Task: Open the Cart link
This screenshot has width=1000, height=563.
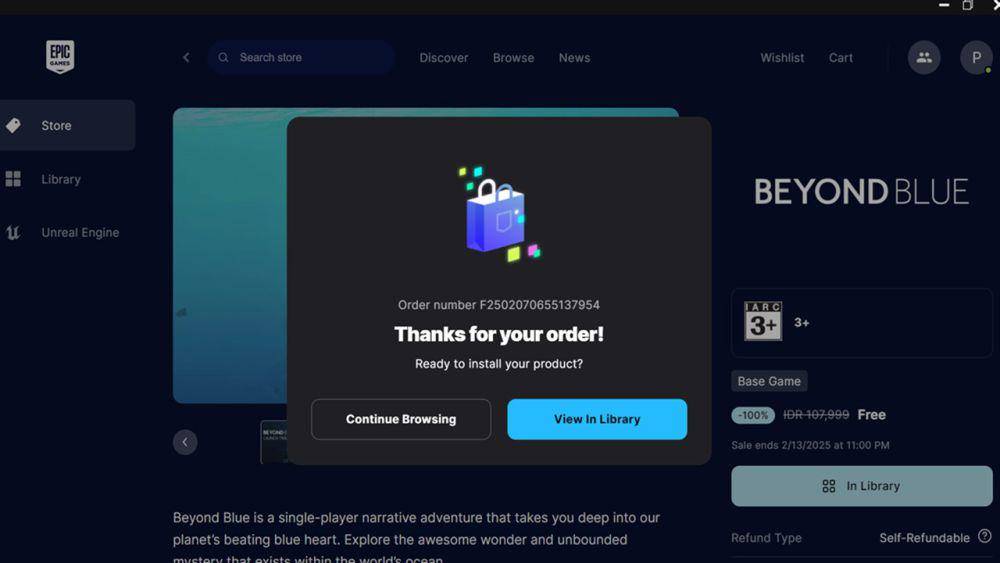Action: pos(841,57)
